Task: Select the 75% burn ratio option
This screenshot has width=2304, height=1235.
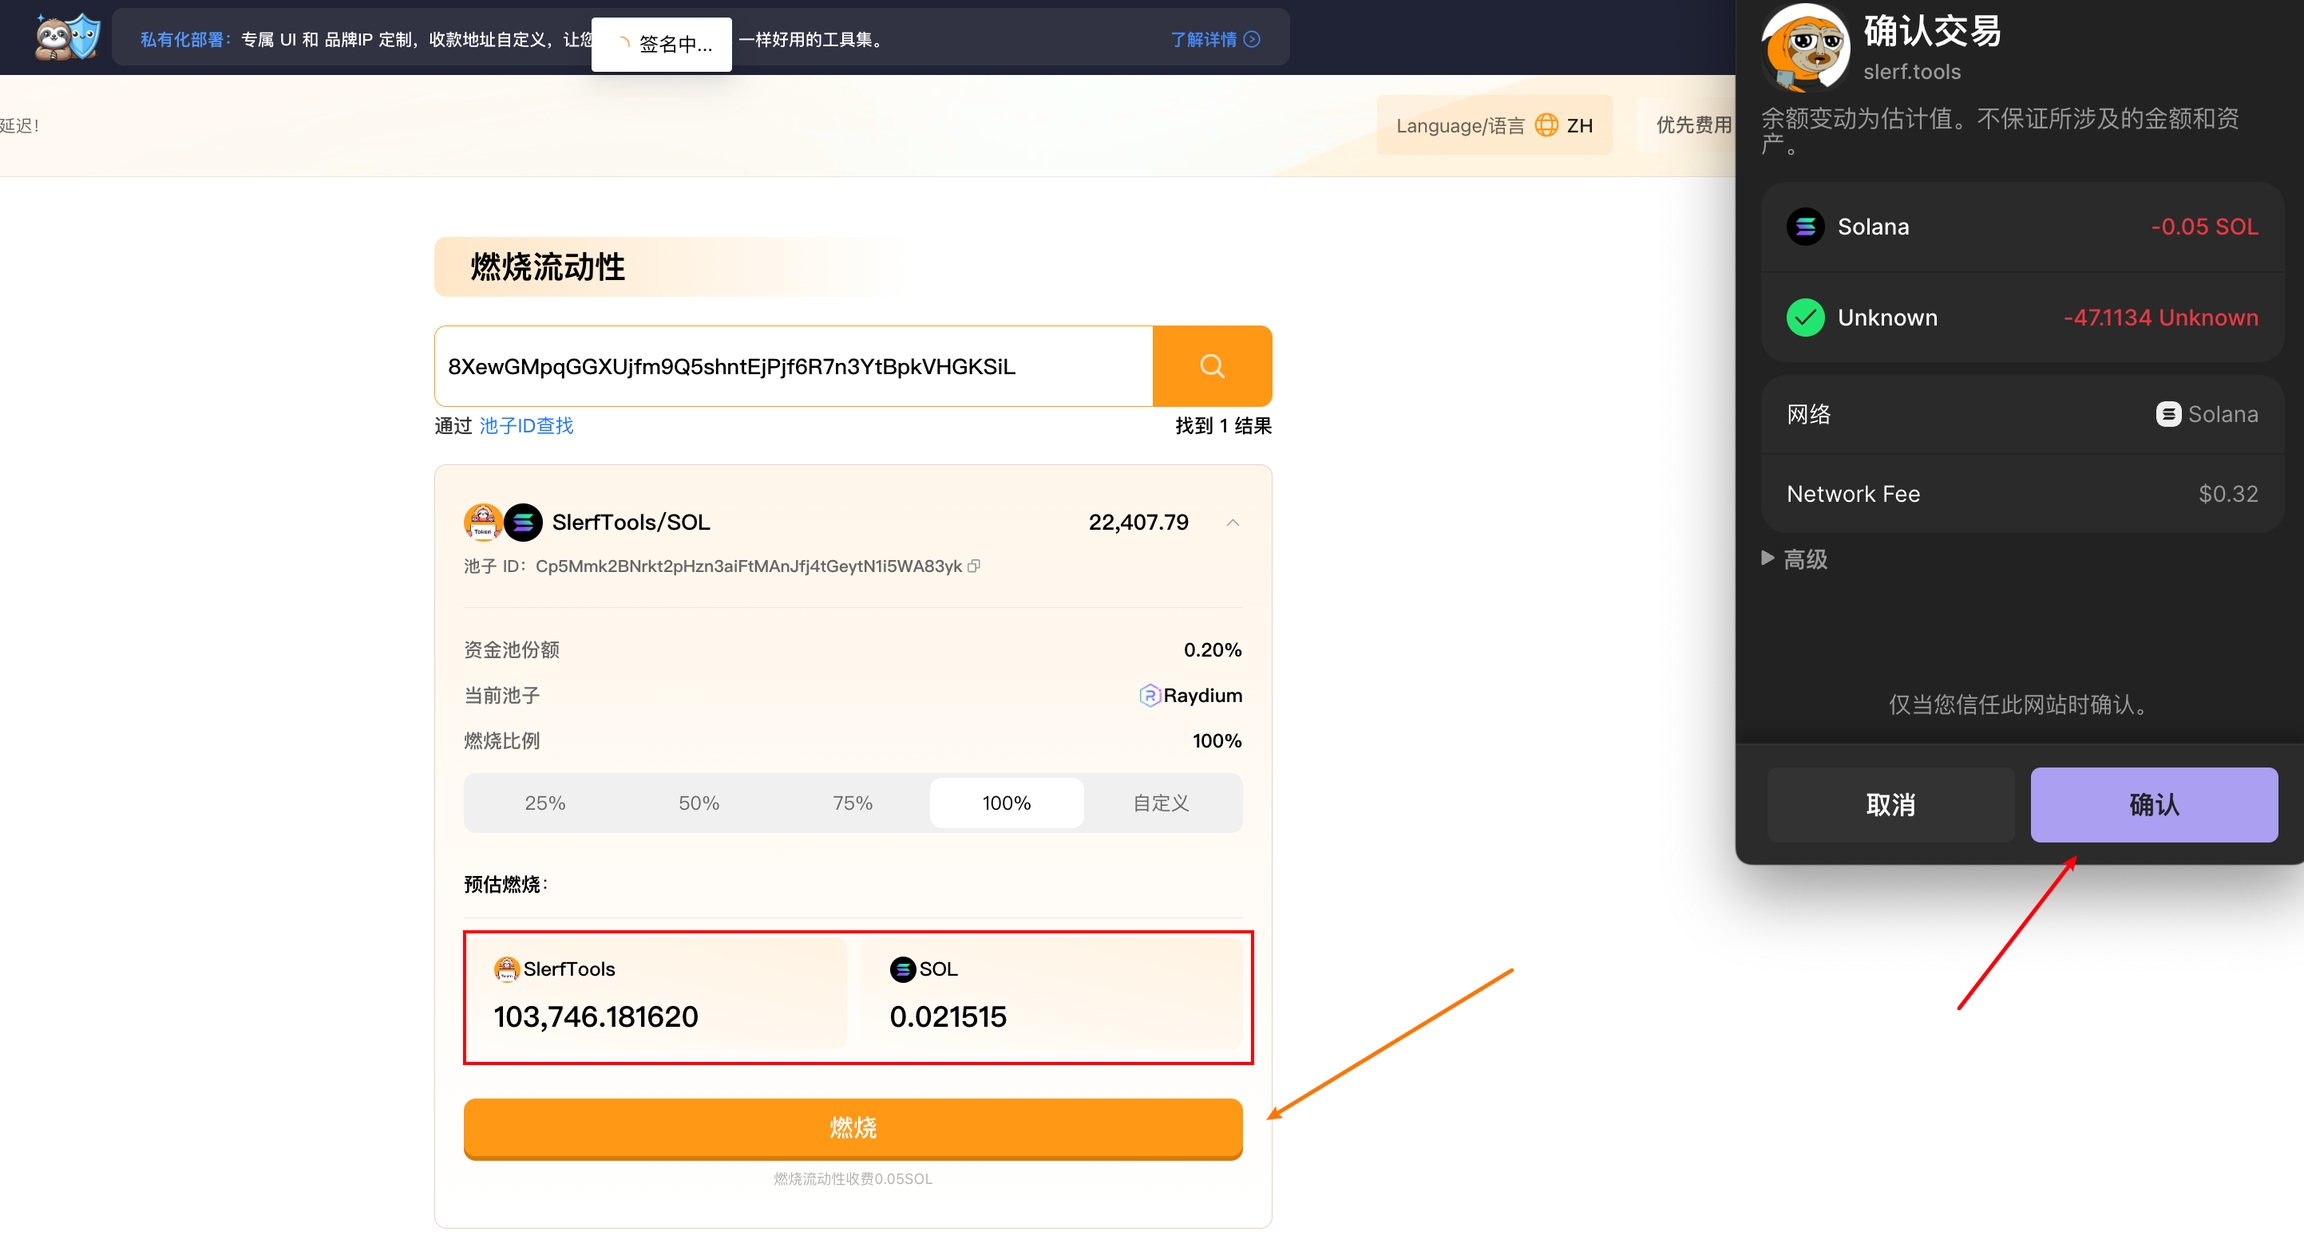Action: (x=853, y=803)
